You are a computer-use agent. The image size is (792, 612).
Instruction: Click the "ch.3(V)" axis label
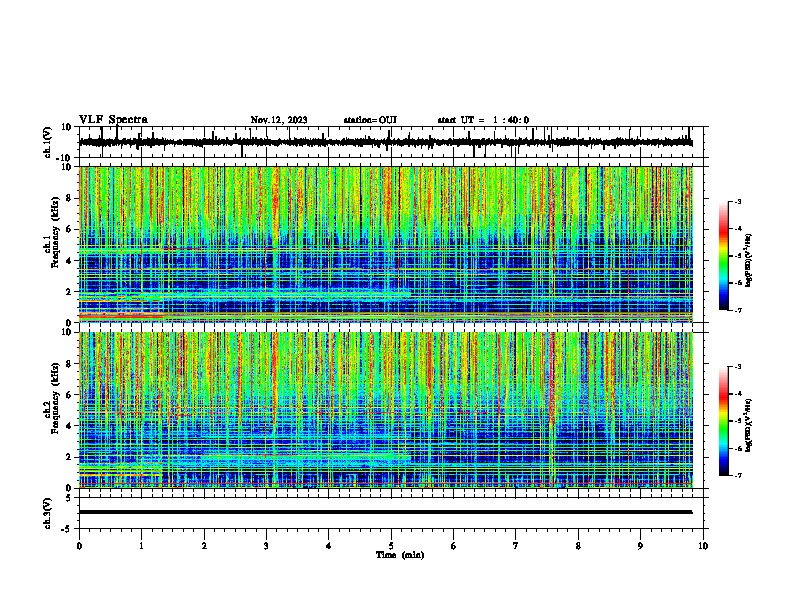tap(48, 513)
